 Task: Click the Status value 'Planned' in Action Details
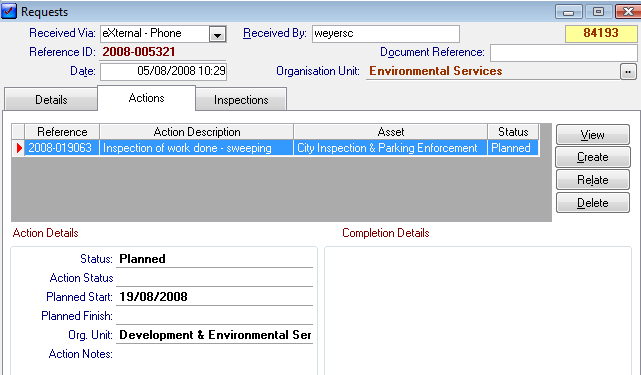(x=142, y=259)
